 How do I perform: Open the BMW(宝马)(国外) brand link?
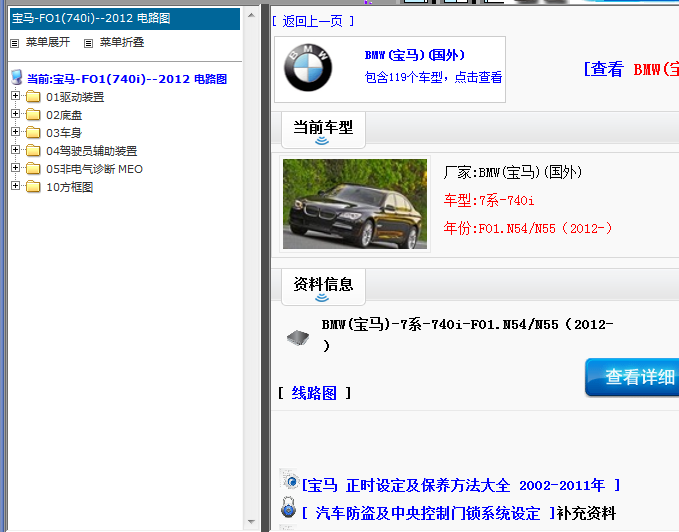[x=414, y=55]
